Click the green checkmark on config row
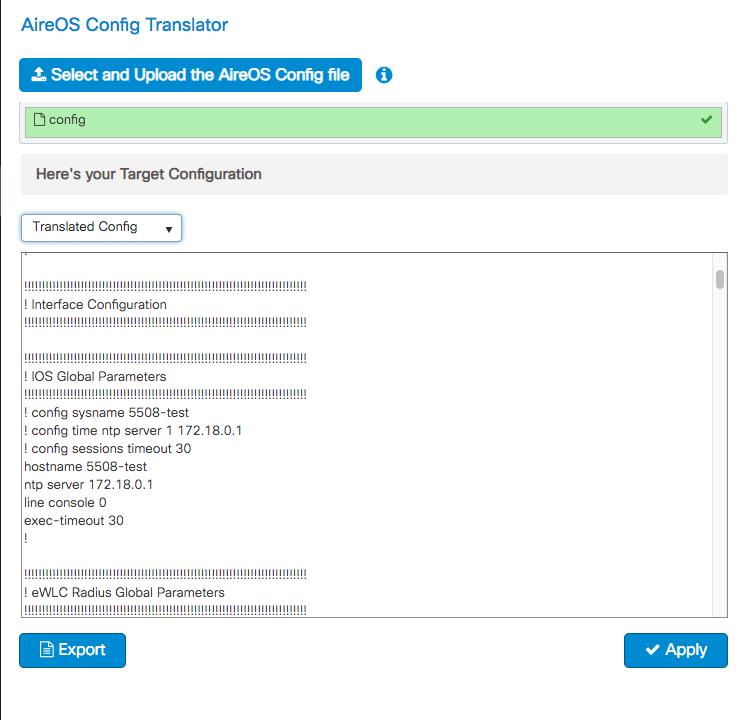The height and width of the screenshot is (720, 748). point(706,119)
